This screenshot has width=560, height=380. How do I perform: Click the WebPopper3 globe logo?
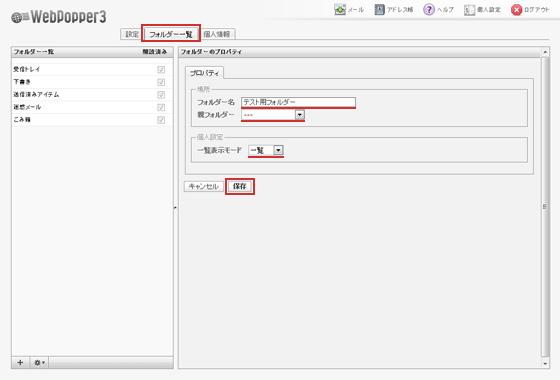[x=20, y=17]
